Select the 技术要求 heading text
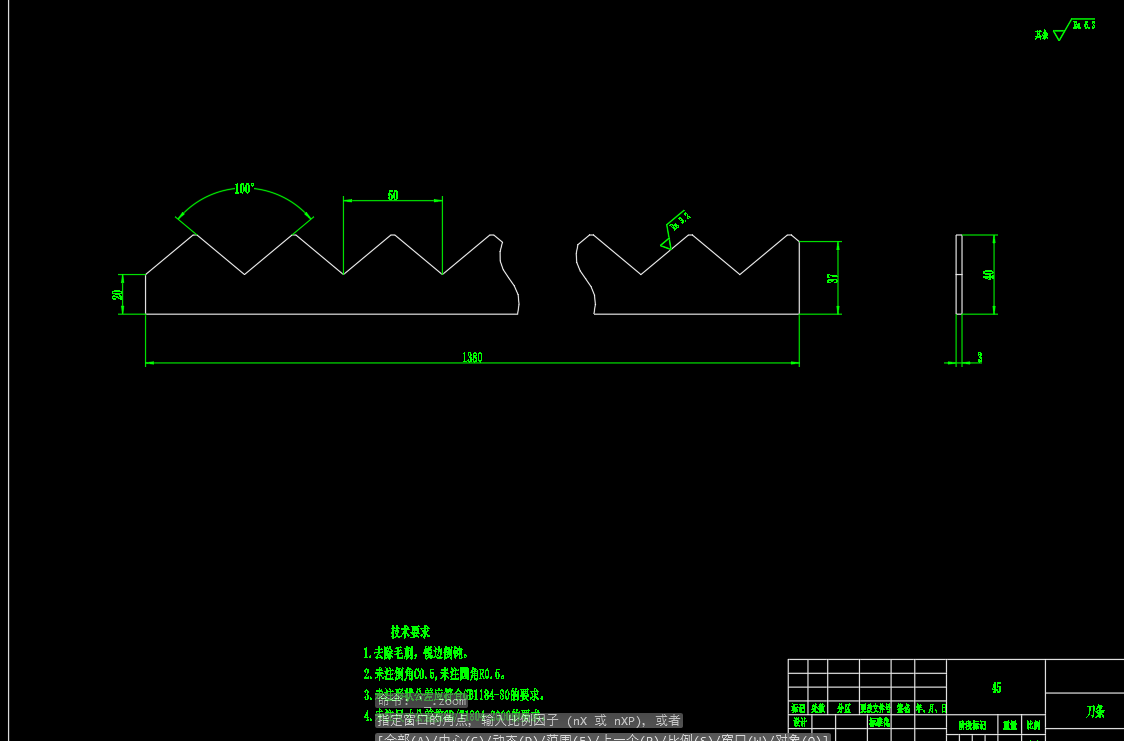The height and width of the screenshot is (741, 1124). [410, 631]
